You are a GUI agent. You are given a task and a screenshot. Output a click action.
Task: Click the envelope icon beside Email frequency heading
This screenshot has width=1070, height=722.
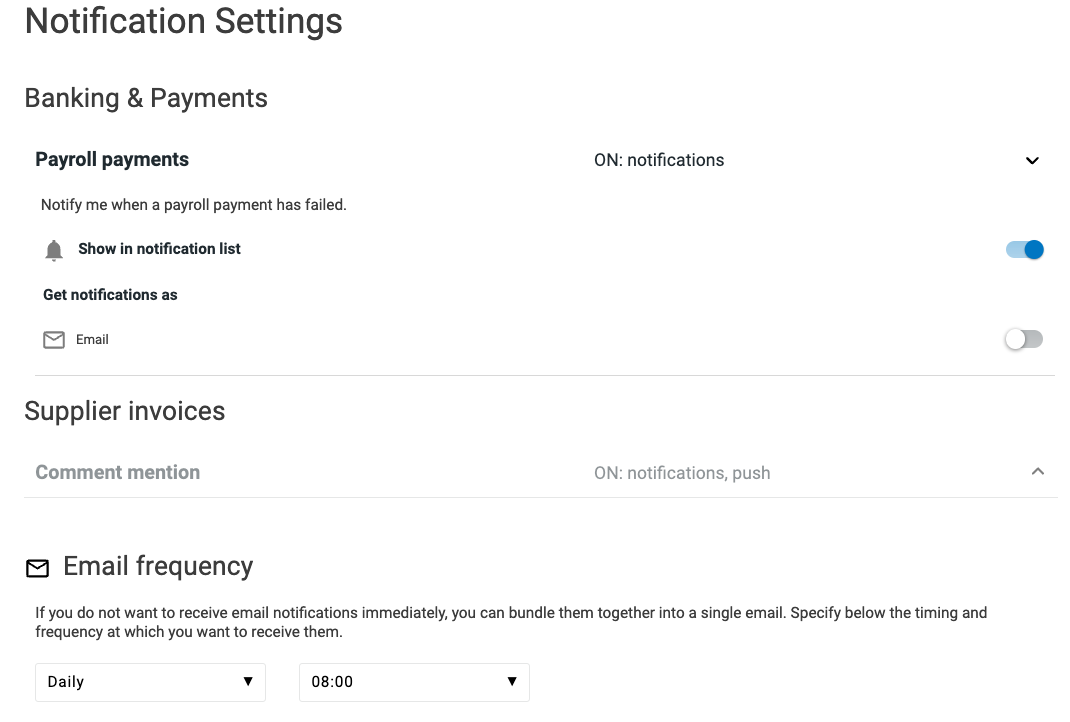click(x=37, y=567)
